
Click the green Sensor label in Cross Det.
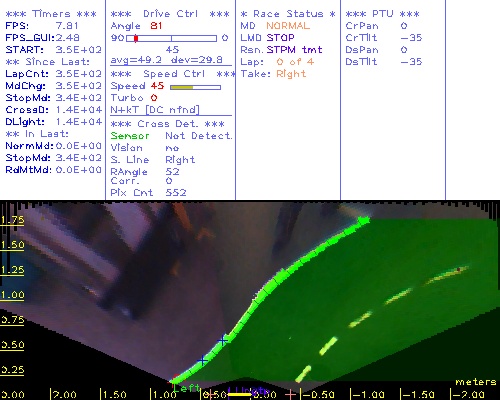(x=130, y=136)
